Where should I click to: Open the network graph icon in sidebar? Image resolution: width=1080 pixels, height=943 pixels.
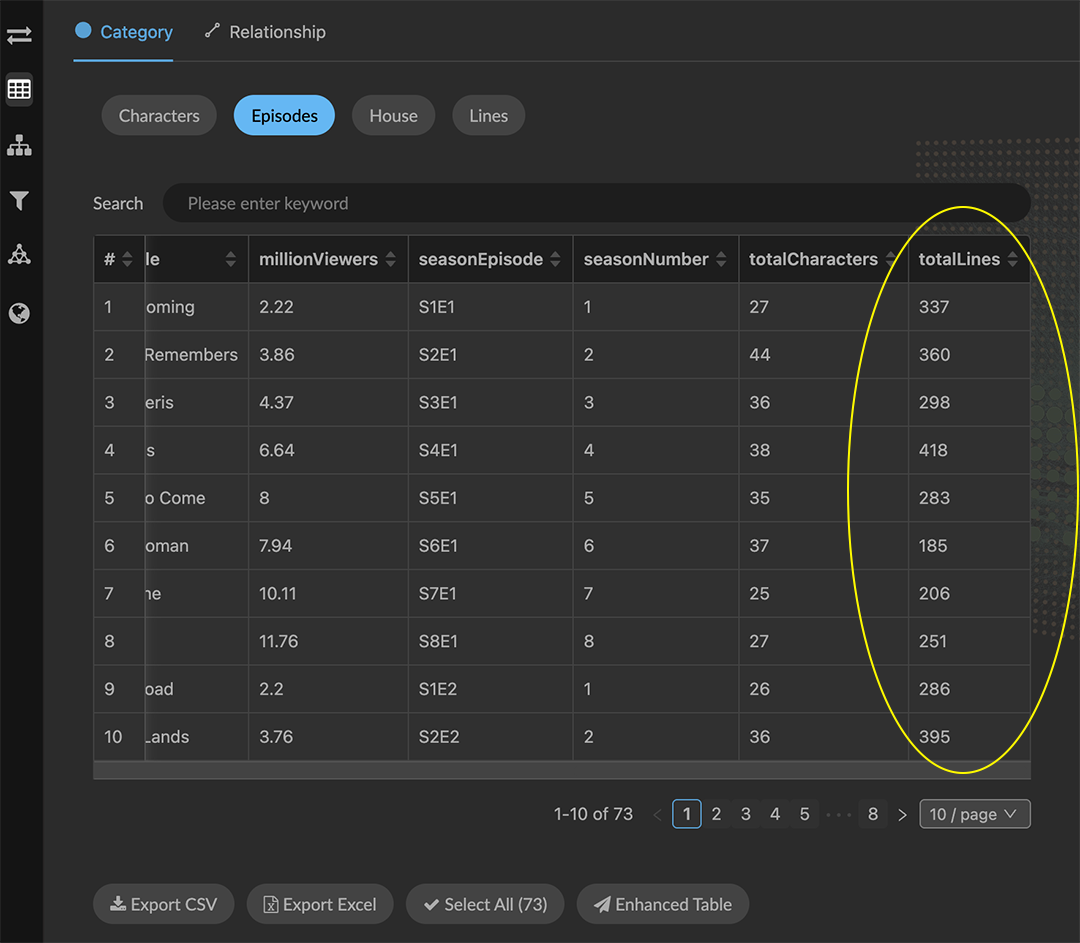(x=19, y=254)
